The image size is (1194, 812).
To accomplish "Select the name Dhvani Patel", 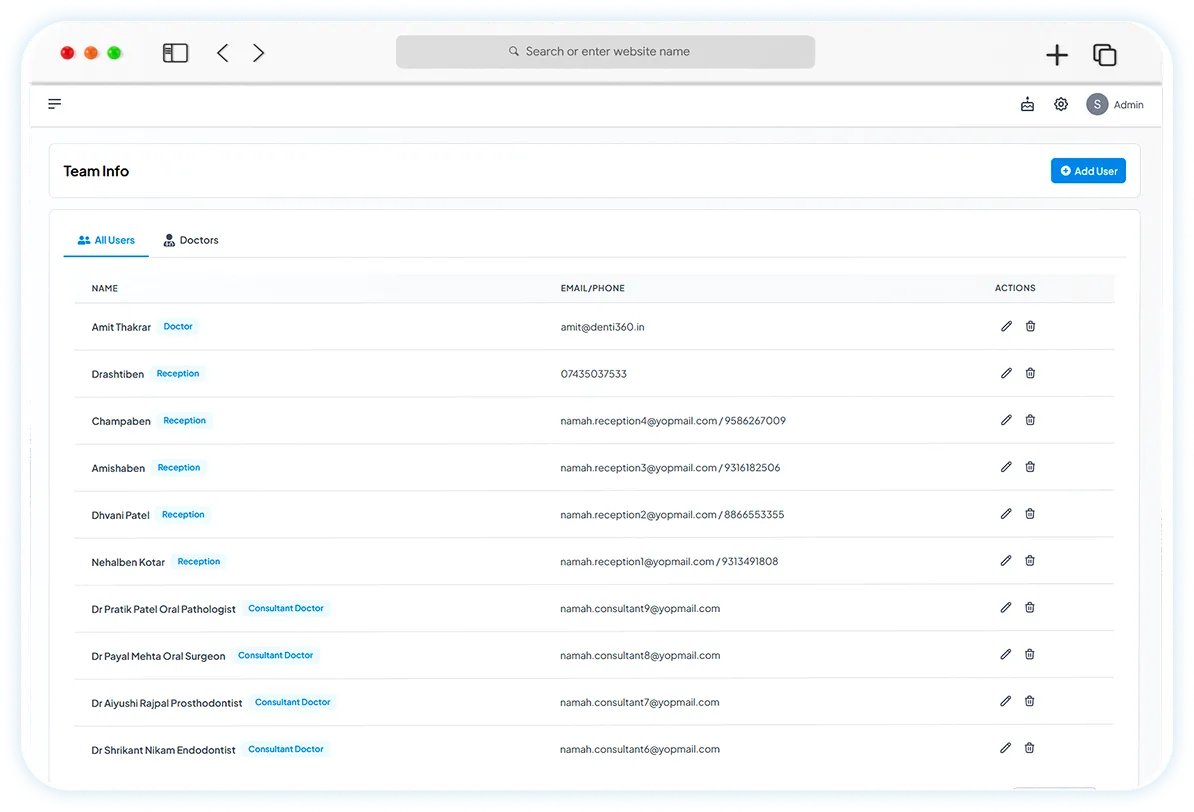I will click(x=120, y=515).
